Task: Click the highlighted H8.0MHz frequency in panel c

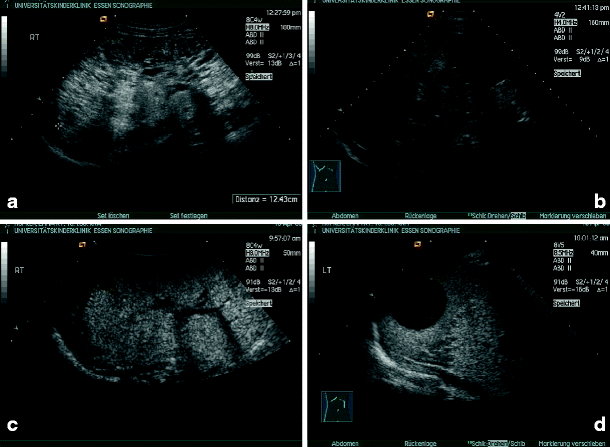Action: [x=257, y=253]
